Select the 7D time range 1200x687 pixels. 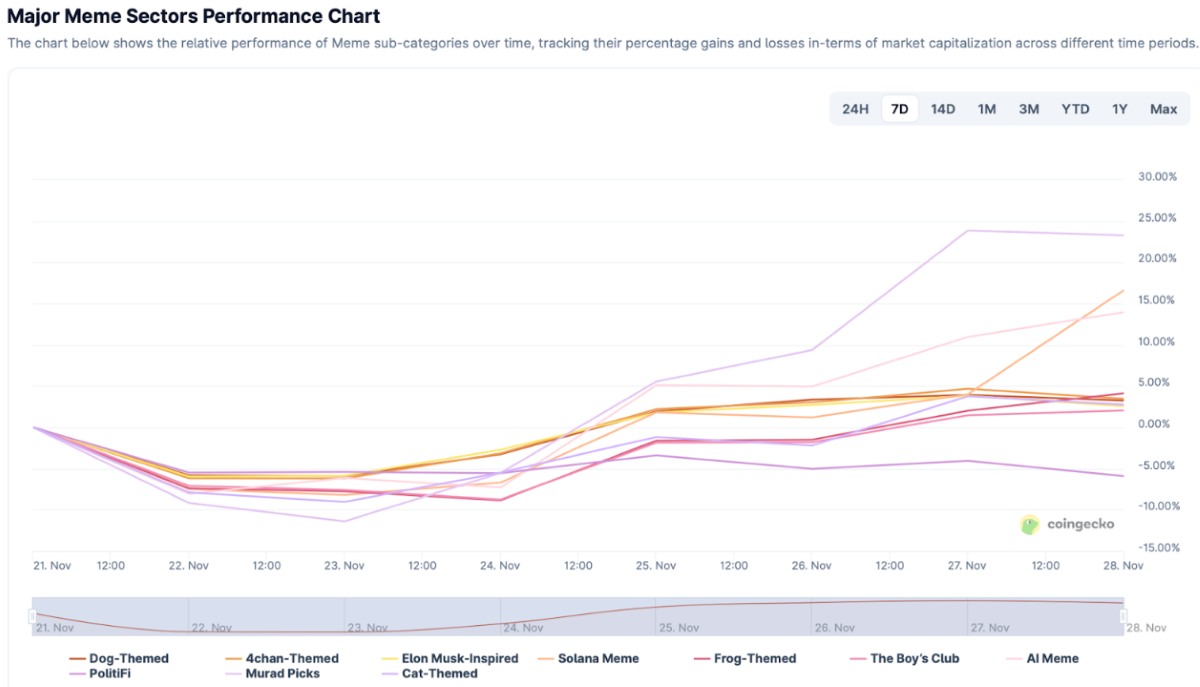899,109
